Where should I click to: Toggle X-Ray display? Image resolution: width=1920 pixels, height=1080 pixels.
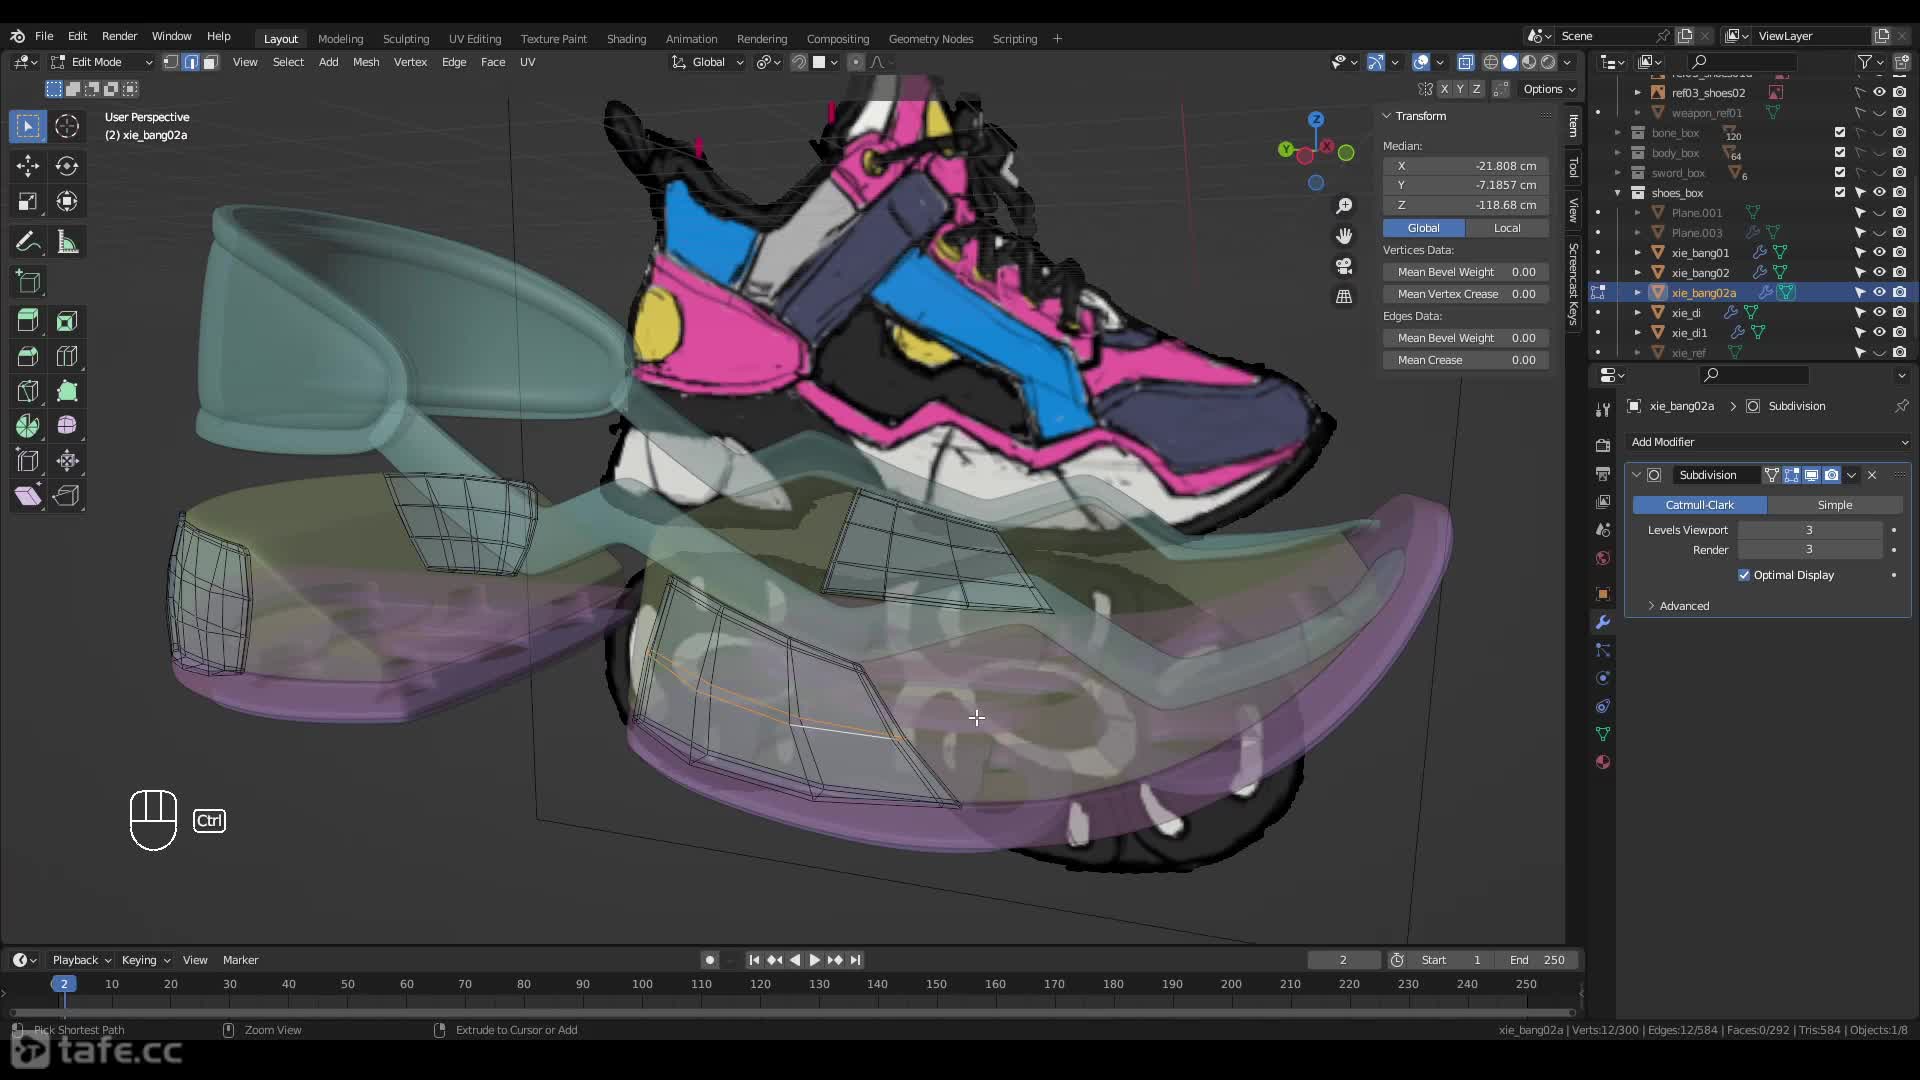pos(1465,62)
